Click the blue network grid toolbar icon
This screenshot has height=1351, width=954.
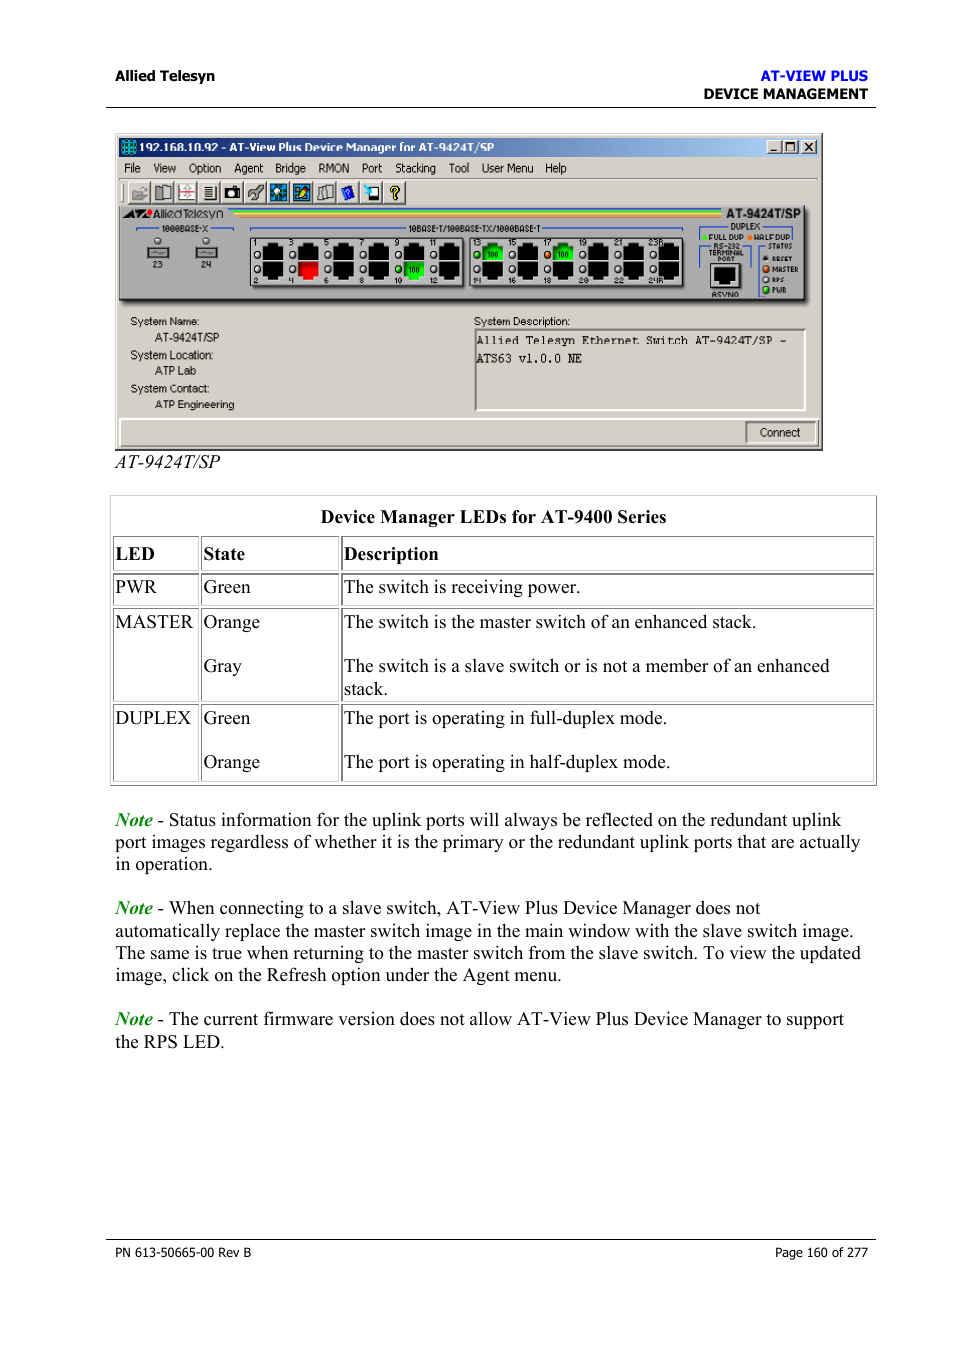[279, 193]
